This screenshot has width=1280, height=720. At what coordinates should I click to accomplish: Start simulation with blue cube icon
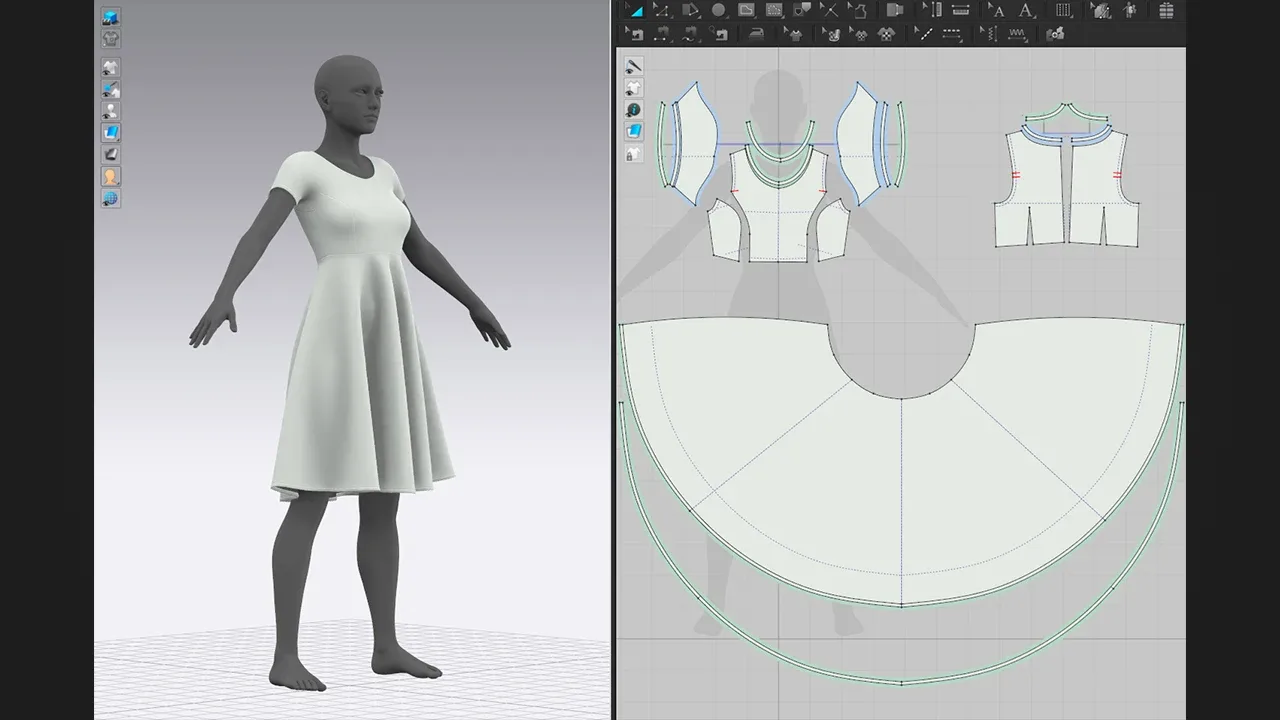coord(111,17)
